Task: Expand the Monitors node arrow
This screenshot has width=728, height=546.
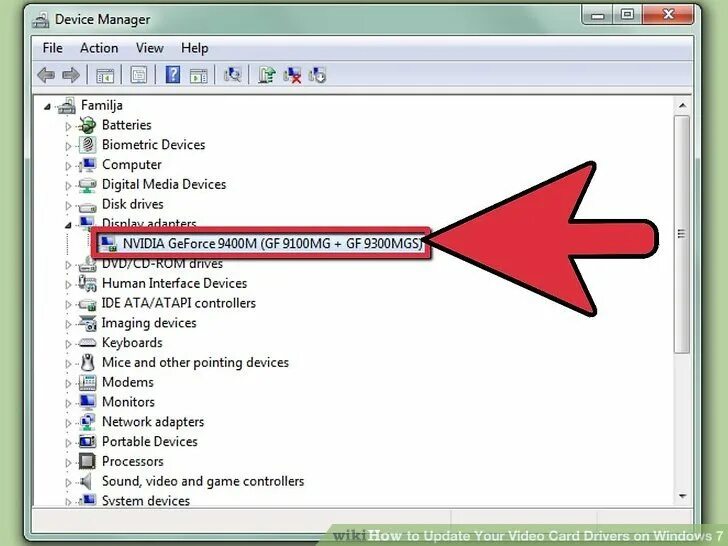Action: [x=68, y=403]
